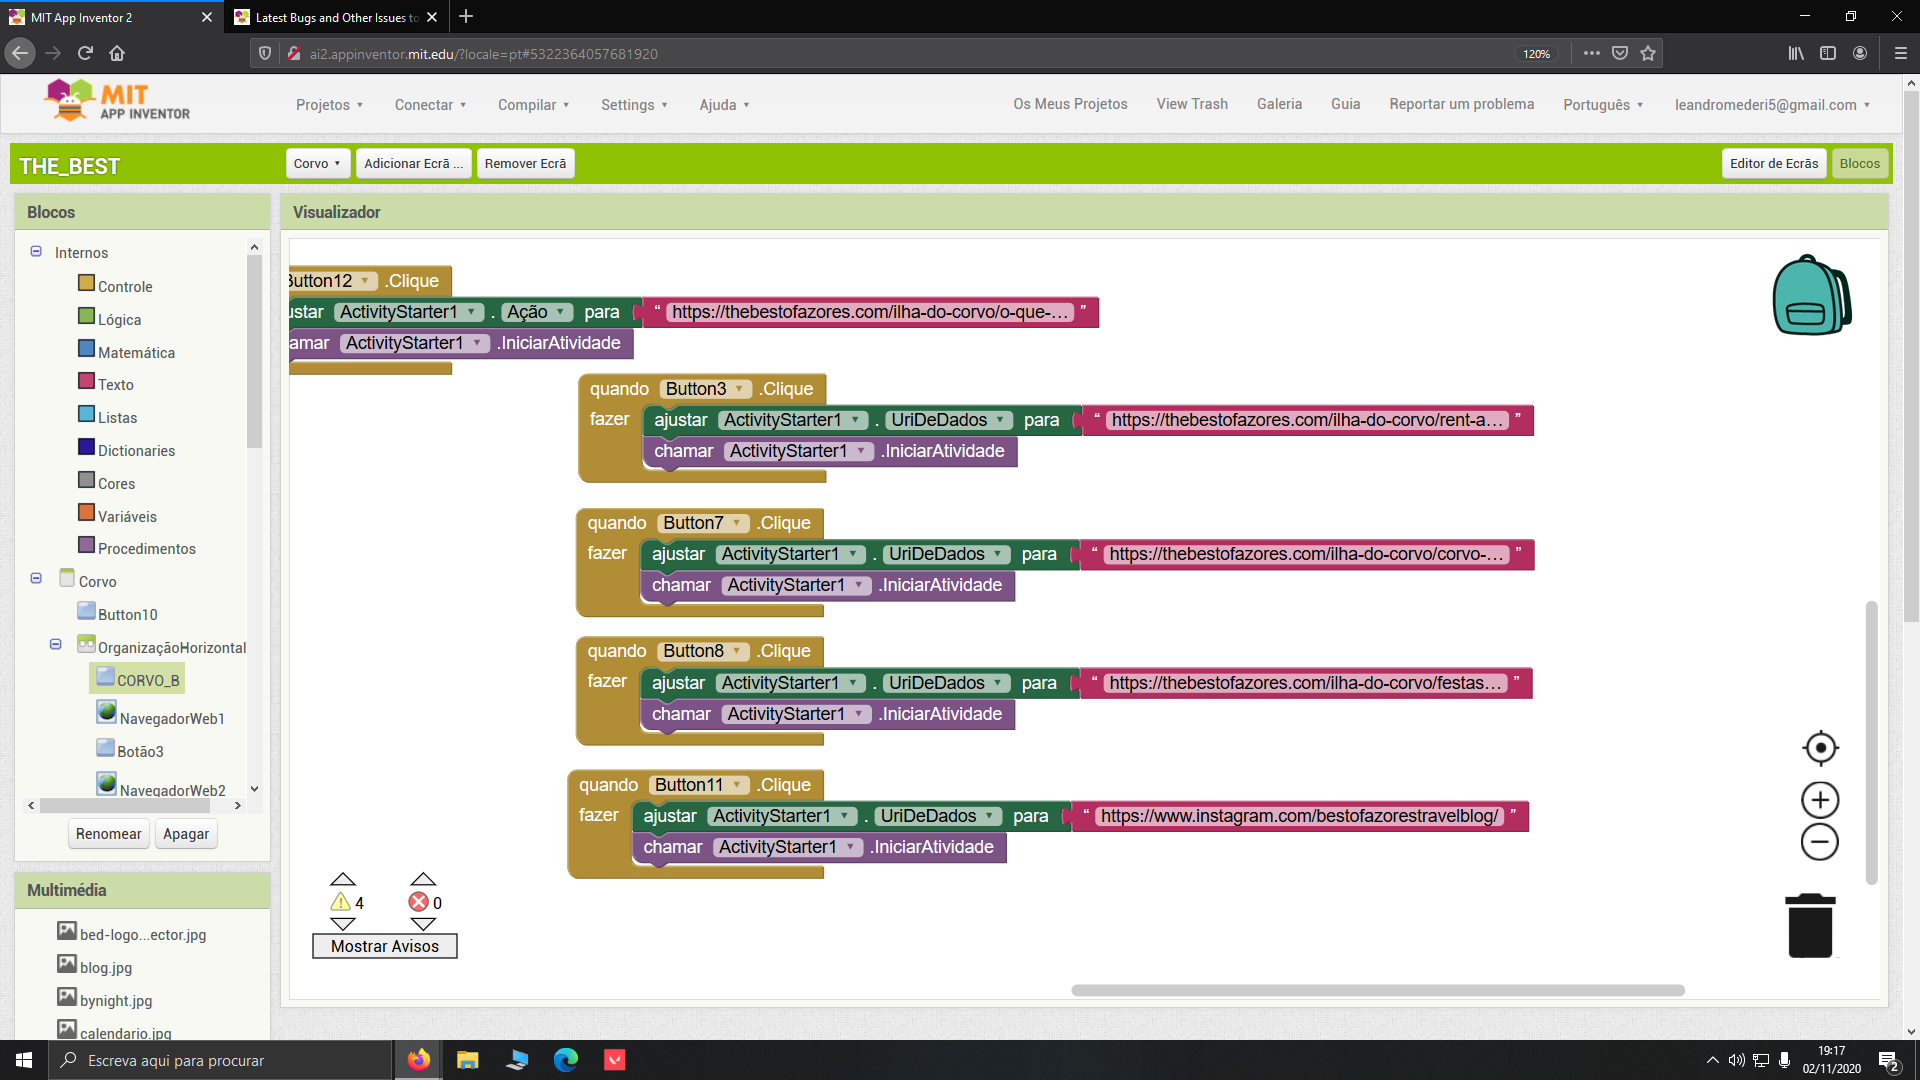Open the Corvo screen selector dropdown
Viewport: 1920px width, 1080px height.
click(317, 163)
